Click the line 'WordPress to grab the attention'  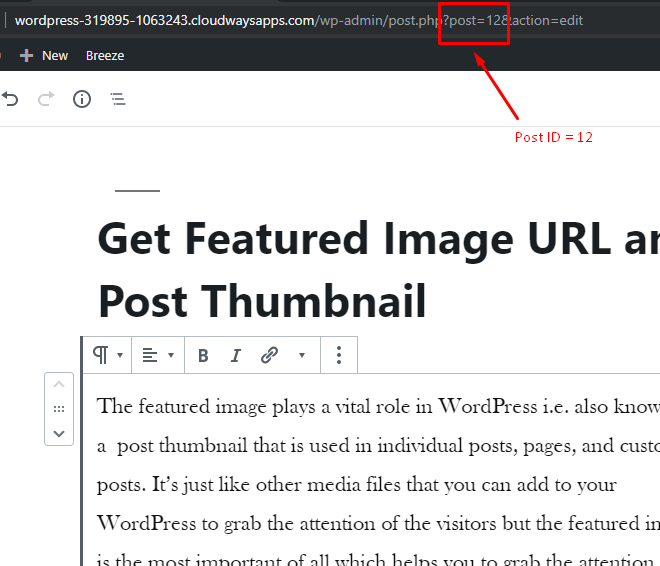[379, 524]
